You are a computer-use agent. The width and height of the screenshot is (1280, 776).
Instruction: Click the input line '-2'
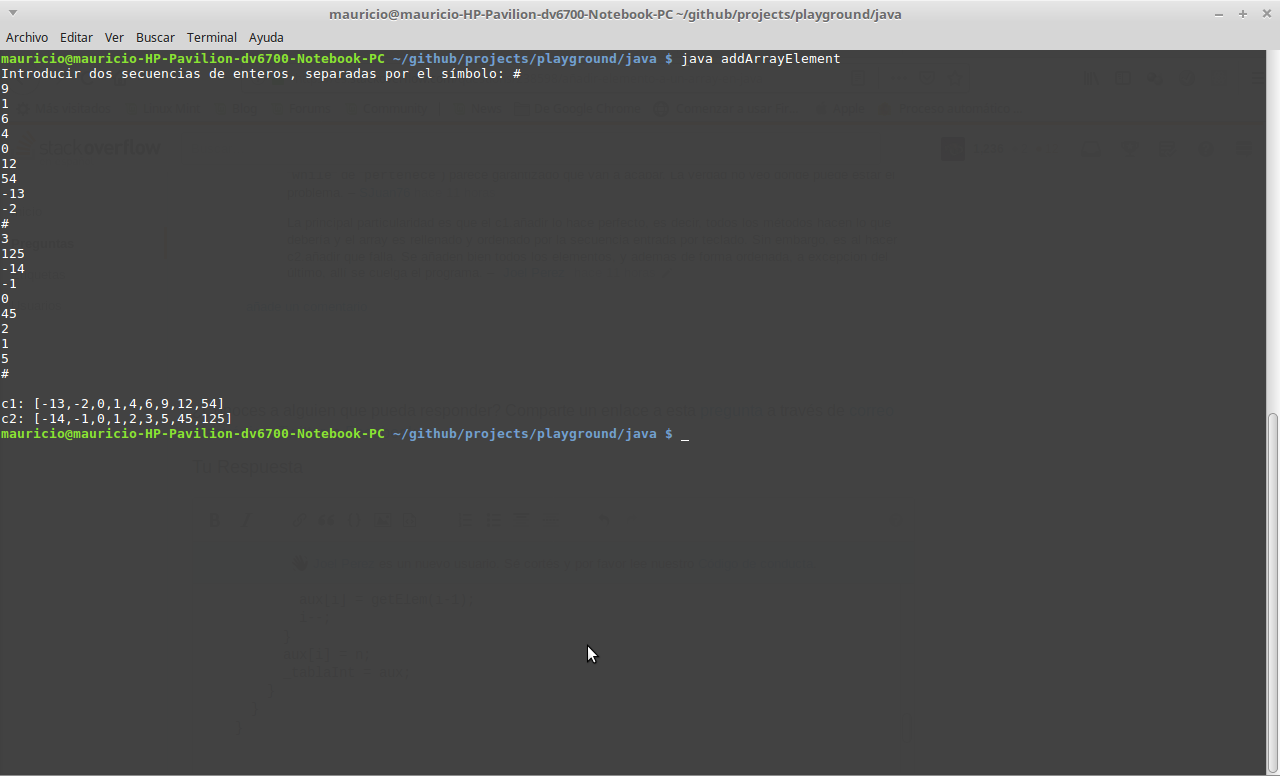pyautogui.click(x=9, y=209)
